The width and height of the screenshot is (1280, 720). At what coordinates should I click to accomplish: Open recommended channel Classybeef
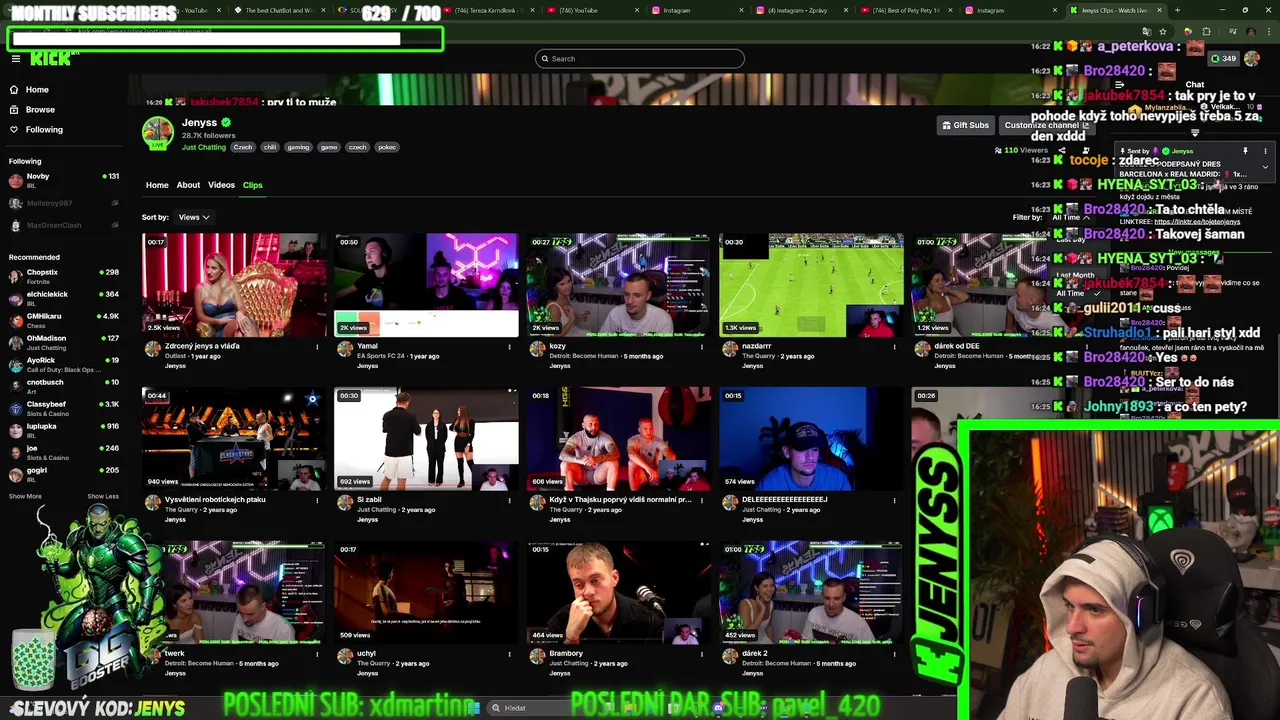63,409
